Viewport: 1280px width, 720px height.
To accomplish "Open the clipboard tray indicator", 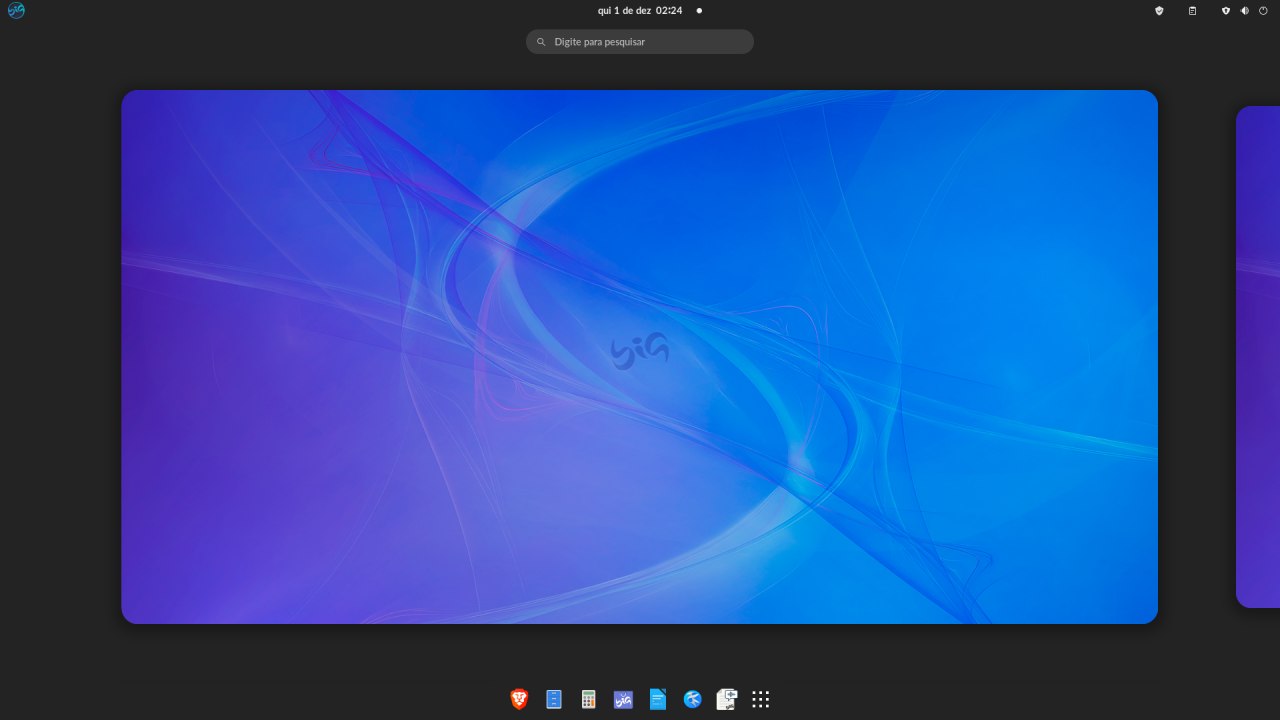I will [x=1192, y=10].
